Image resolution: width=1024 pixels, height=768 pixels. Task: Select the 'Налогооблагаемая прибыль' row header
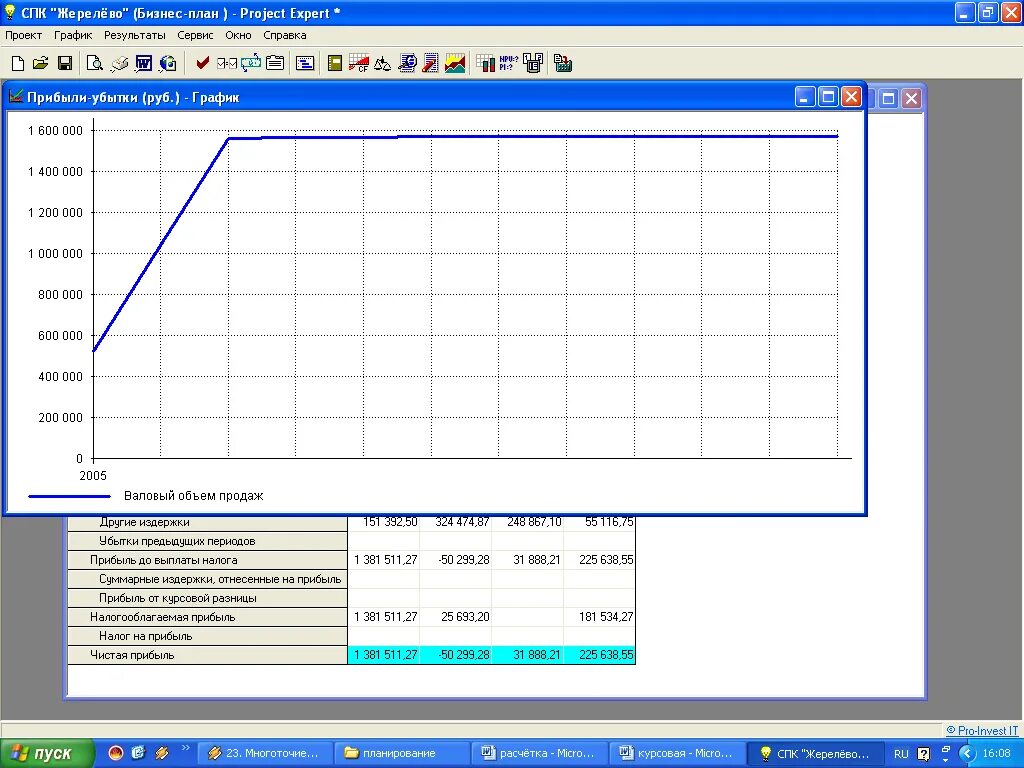[208, 617]
